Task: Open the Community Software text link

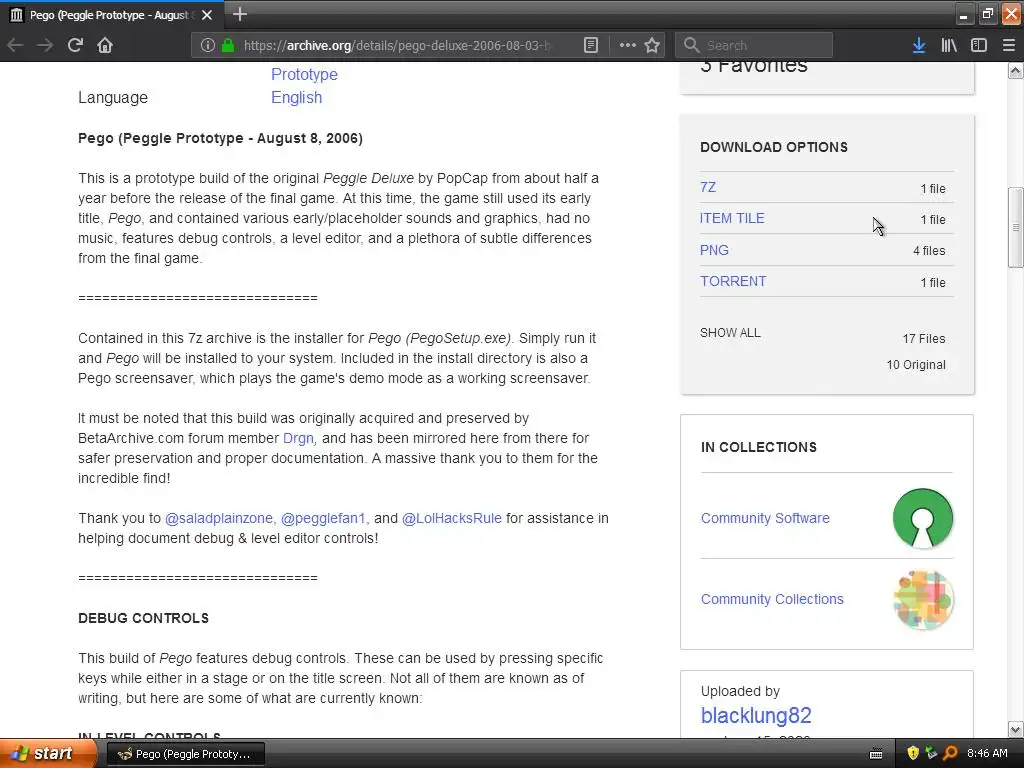Action: (765, 518)
